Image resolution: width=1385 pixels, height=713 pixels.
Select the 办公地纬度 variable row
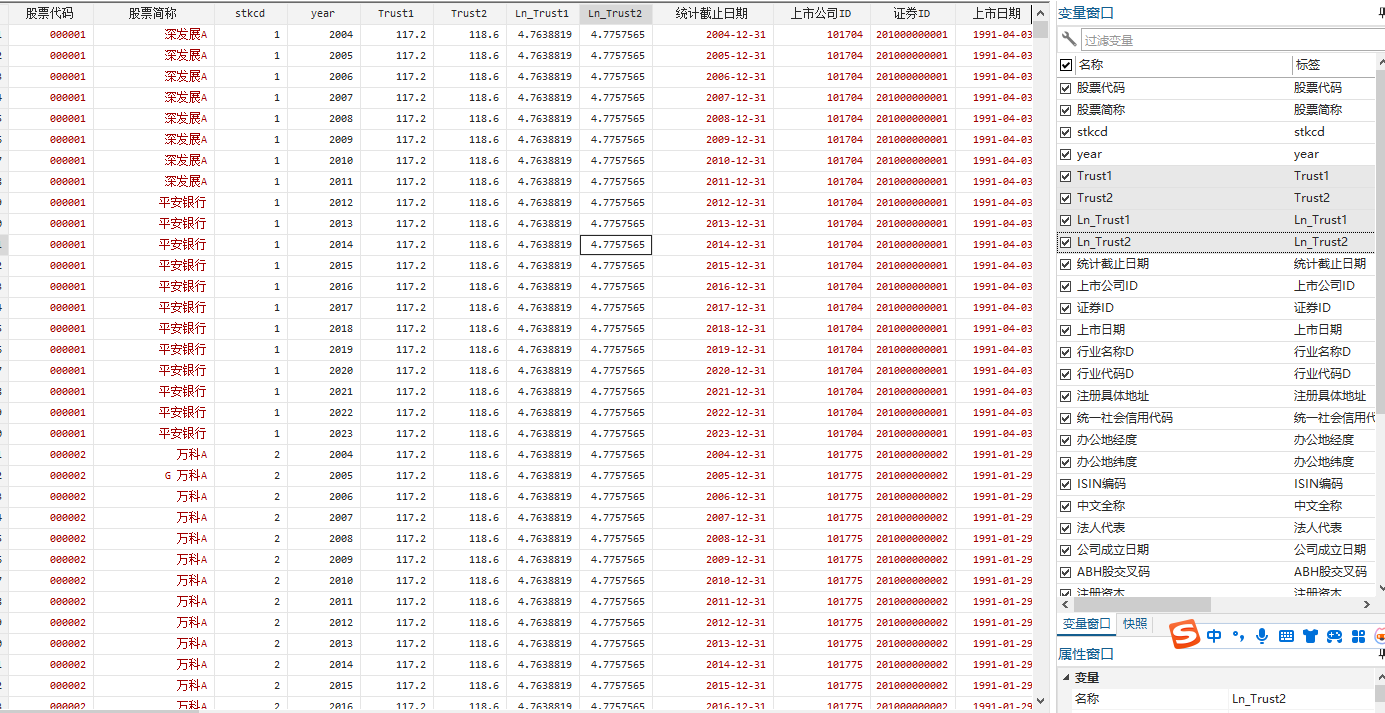pos(1216,462)
